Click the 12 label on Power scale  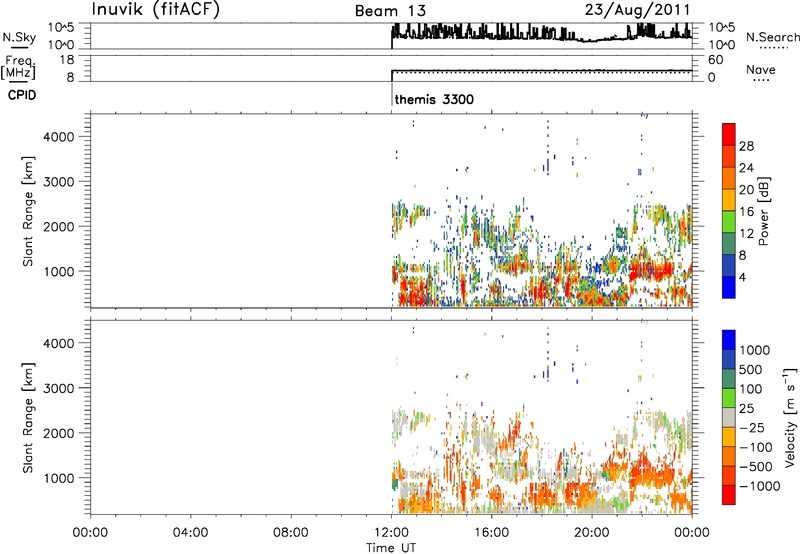[746, 234]
